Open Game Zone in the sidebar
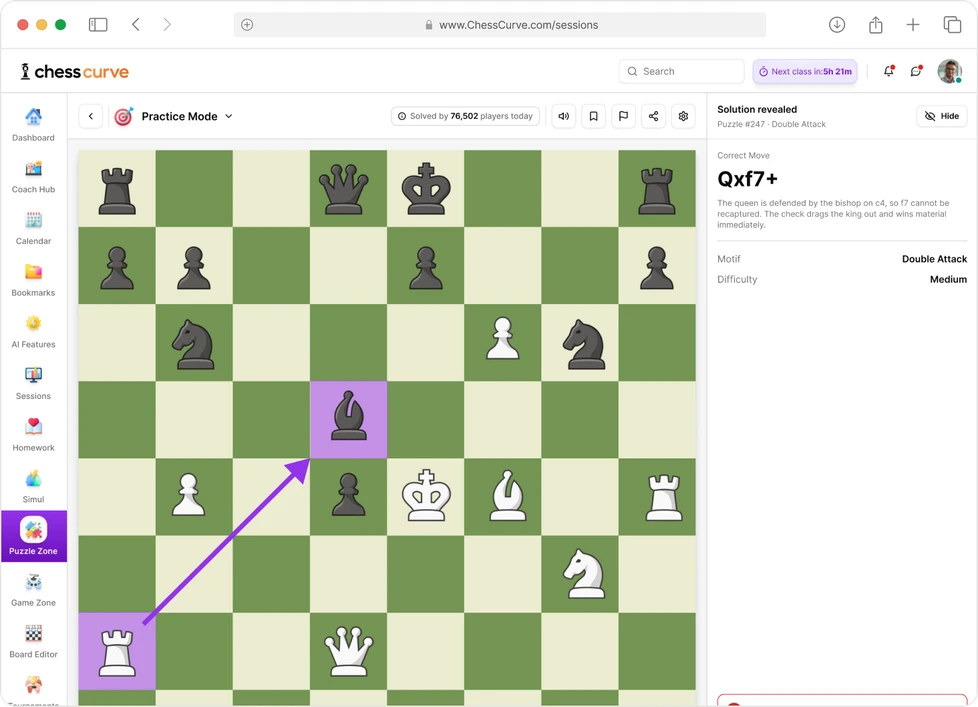 click(x=33, y=591)
